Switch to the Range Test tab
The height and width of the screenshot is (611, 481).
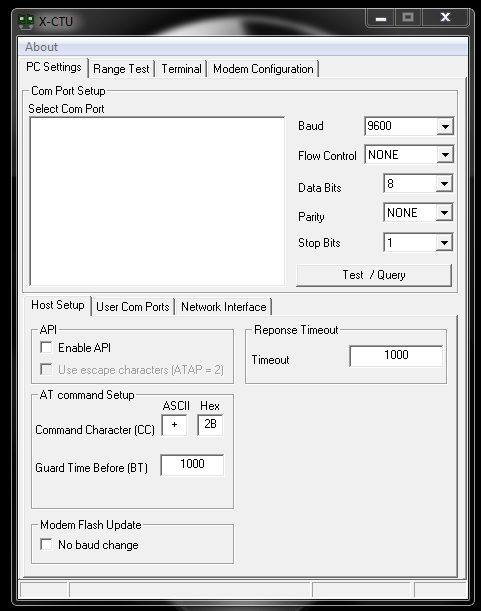tap(121, 69)
